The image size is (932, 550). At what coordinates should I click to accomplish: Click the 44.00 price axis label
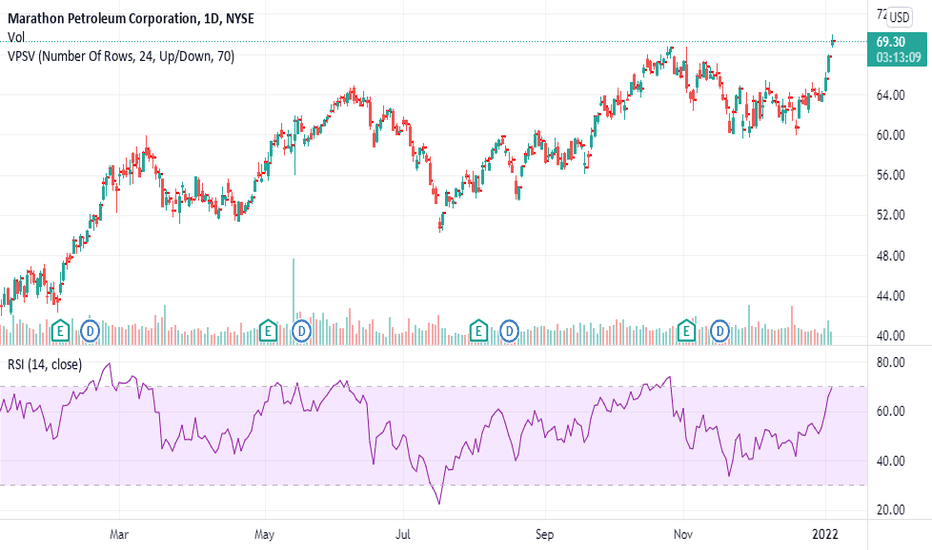tap(890, 296)
